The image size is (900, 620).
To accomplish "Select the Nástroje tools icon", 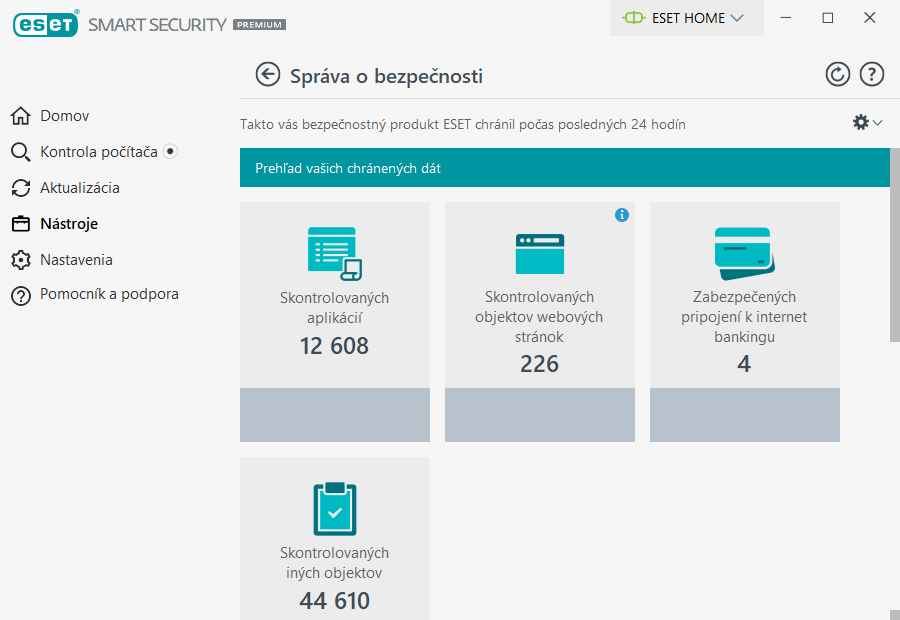I will [x=20, y=223].
